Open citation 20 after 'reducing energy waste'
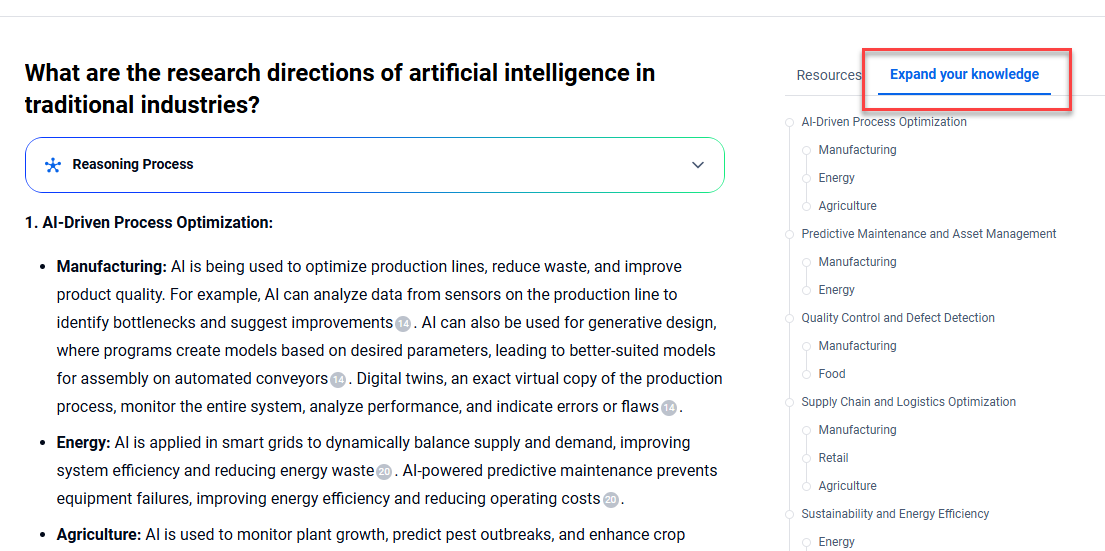The image size is (1105, 551). 384,471
